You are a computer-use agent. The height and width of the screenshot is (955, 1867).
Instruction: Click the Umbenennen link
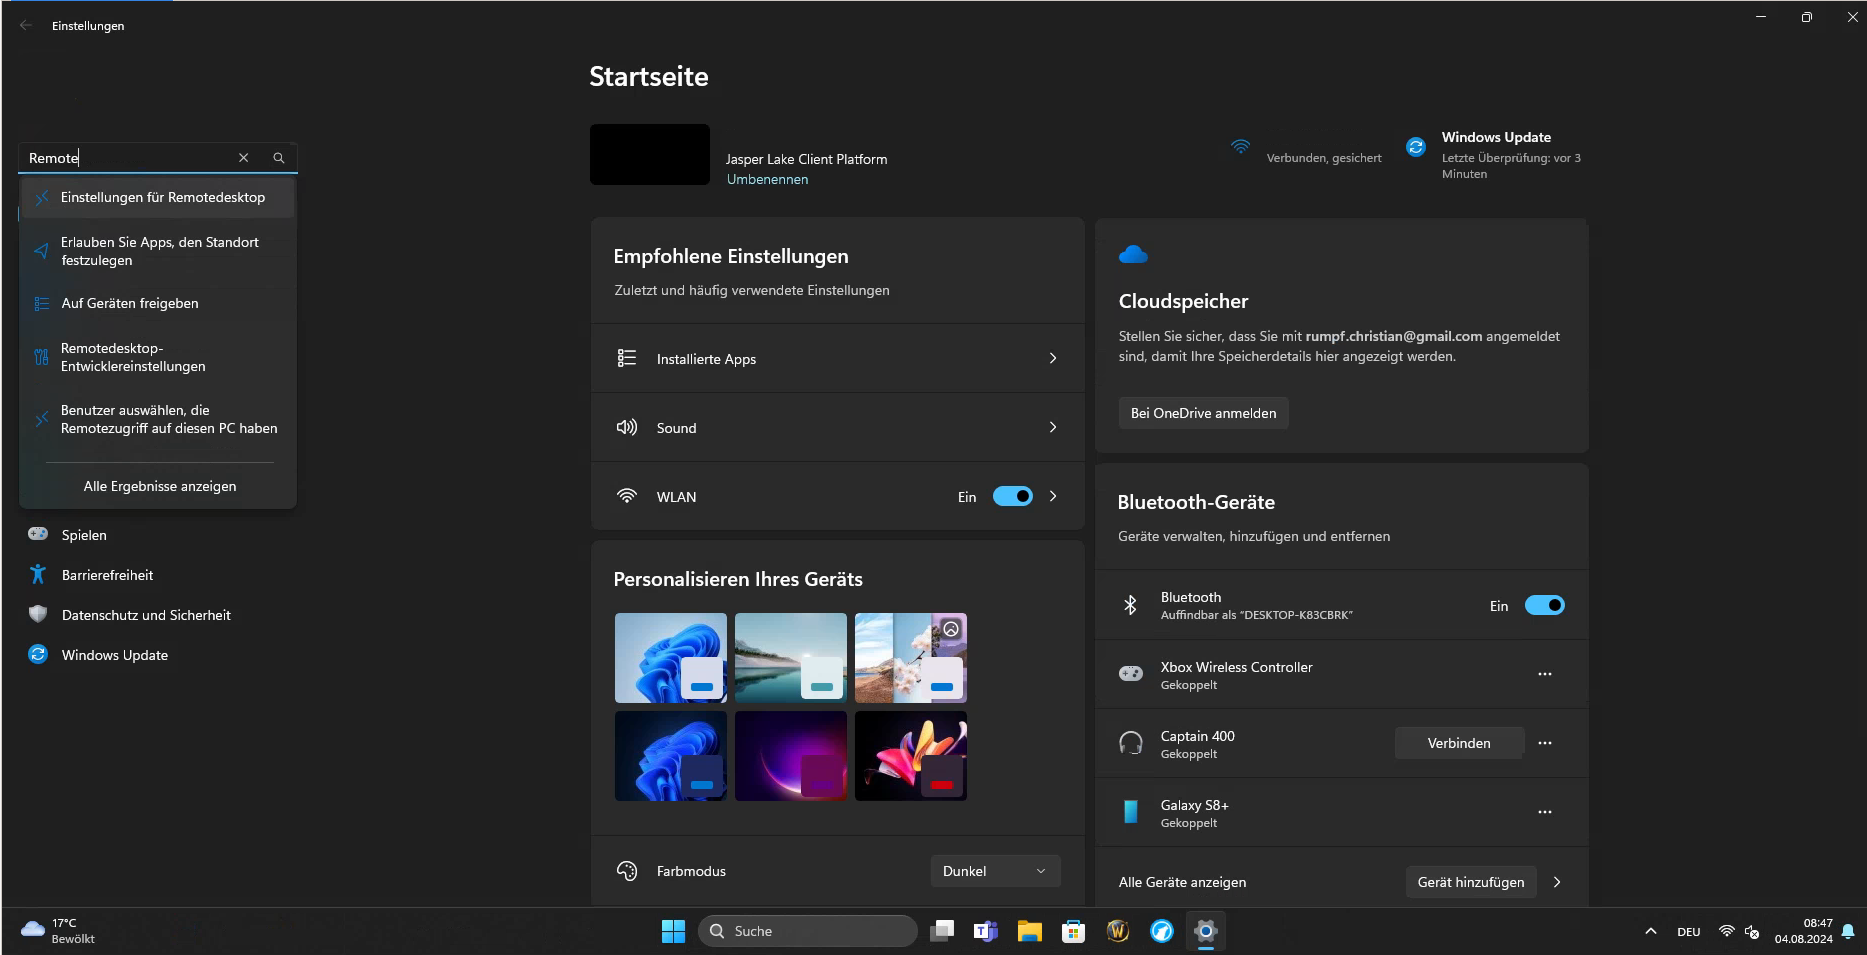coord(767,180)
